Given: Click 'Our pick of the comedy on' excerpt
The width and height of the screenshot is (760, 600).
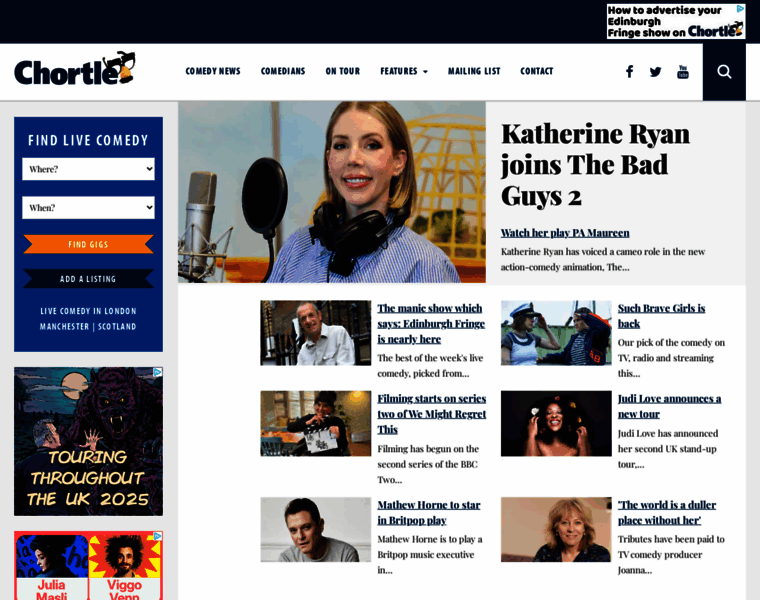Looking at the screenshot, I should [671, 358].
